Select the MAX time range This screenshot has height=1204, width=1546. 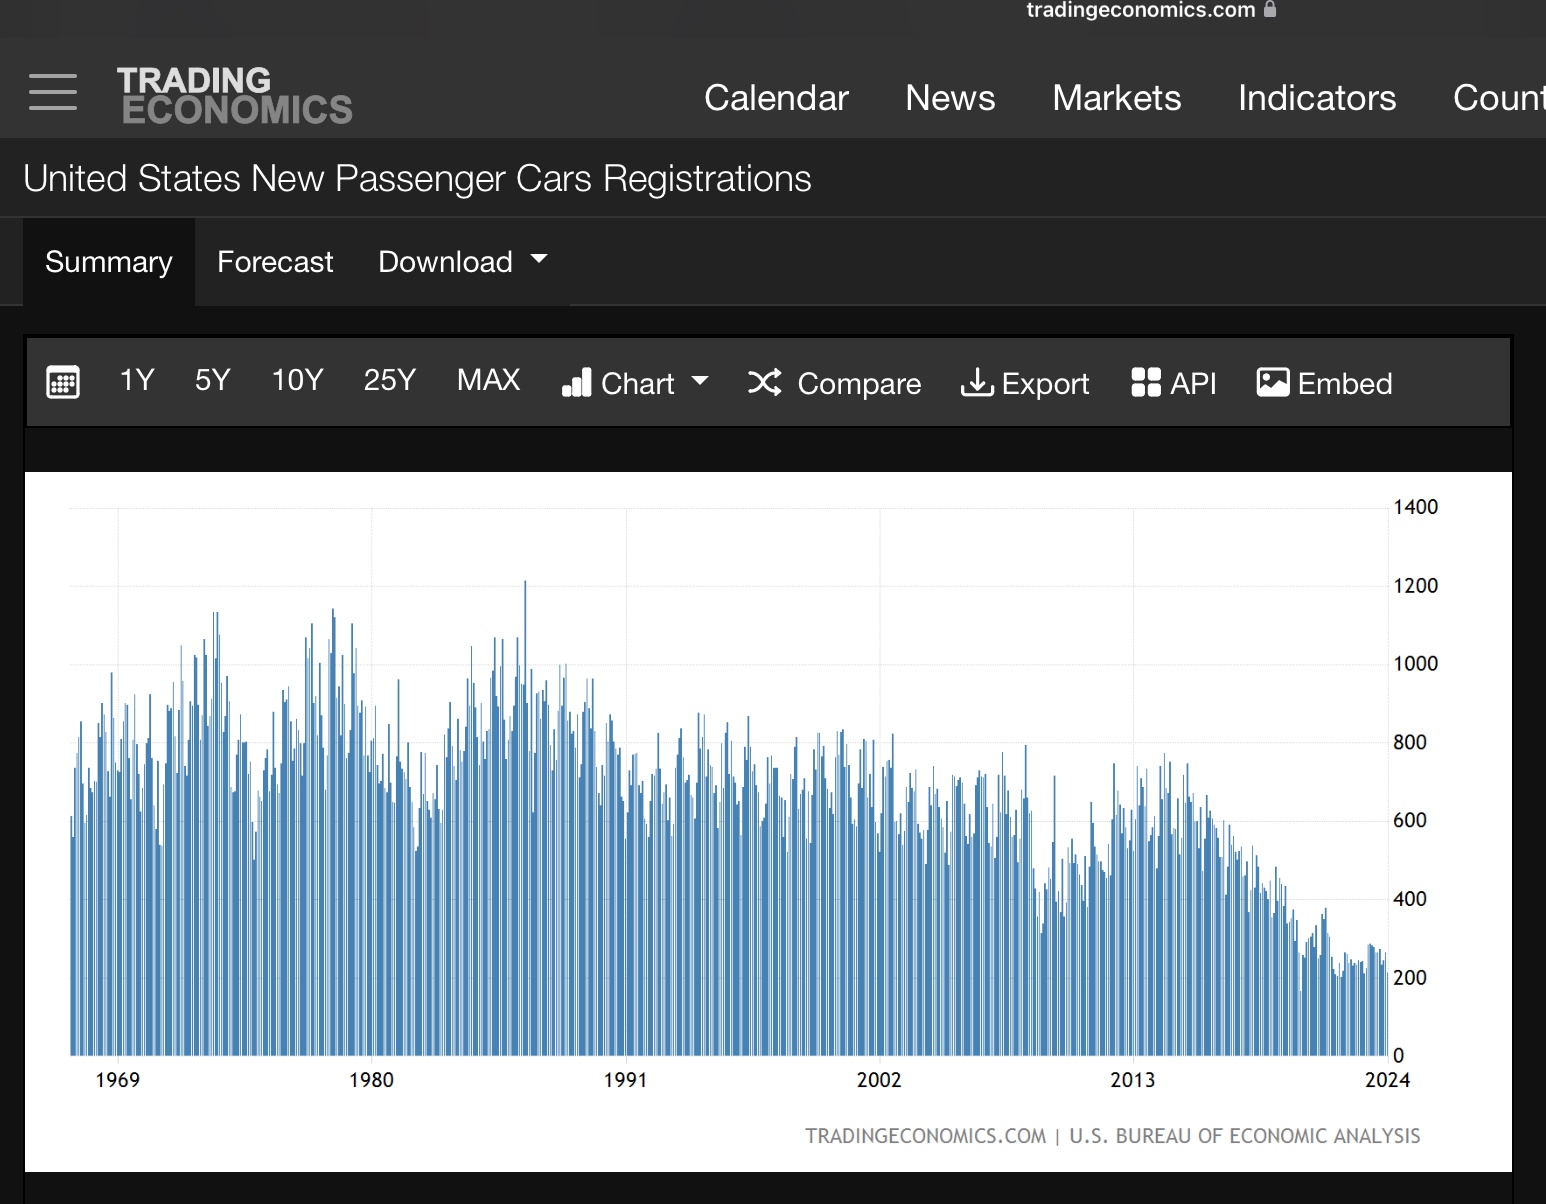[x=489, y=380]
